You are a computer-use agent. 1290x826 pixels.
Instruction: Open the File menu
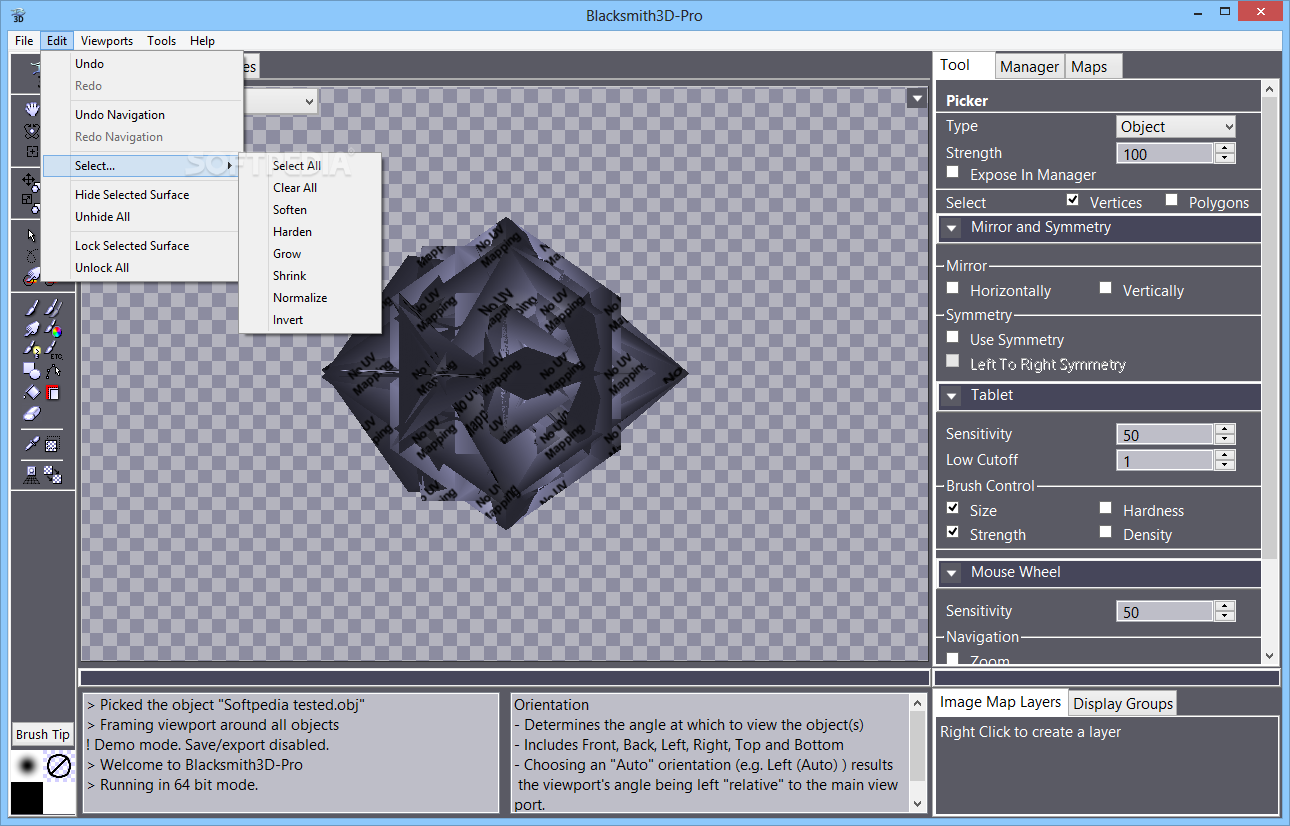tap(24, 41)
